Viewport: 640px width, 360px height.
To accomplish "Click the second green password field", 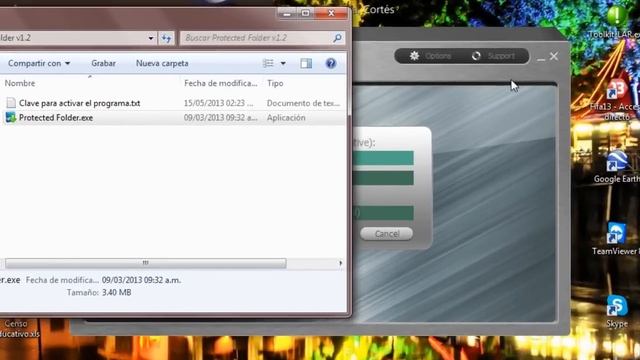I will tap(383, 178).
